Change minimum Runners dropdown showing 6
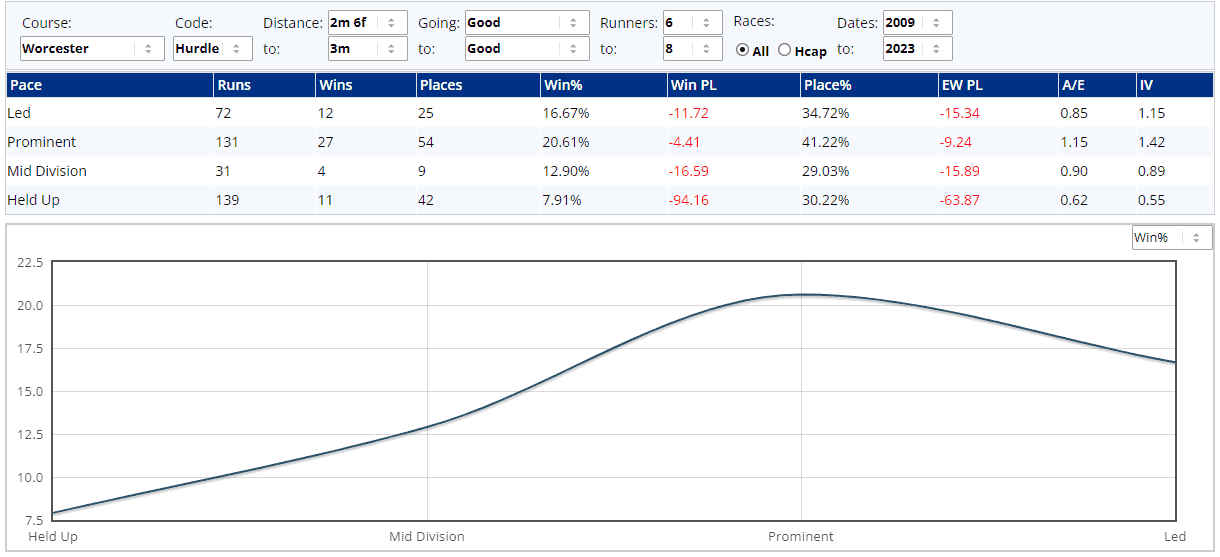Screen dimensions: 1220x557 (692, 22)
